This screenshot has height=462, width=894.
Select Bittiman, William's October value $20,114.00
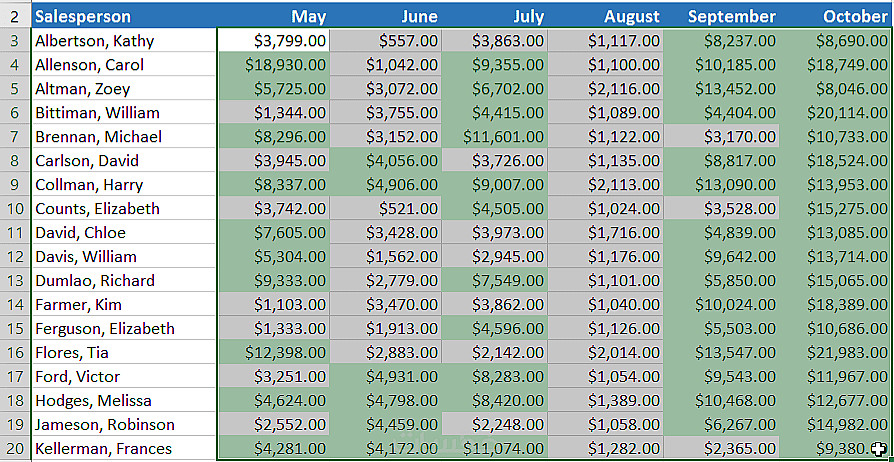pyautogui.click(x=838, y=113)
